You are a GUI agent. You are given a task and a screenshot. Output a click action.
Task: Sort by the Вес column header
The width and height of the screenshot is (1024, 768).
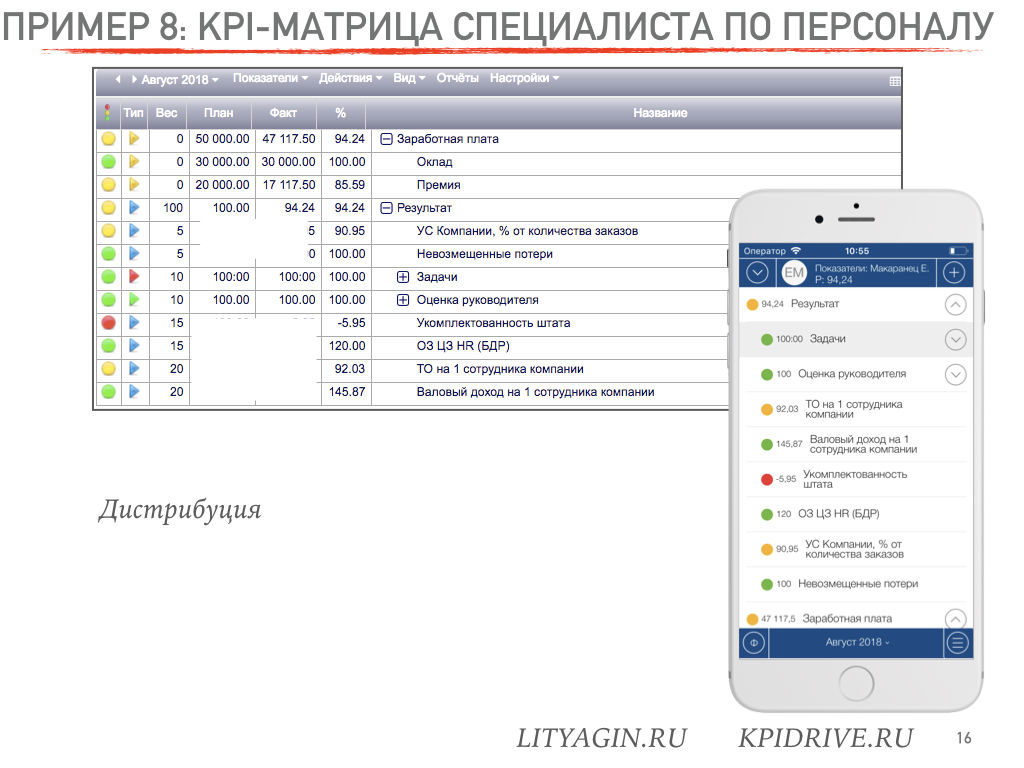pyautogui.click(x=167, y=113)
